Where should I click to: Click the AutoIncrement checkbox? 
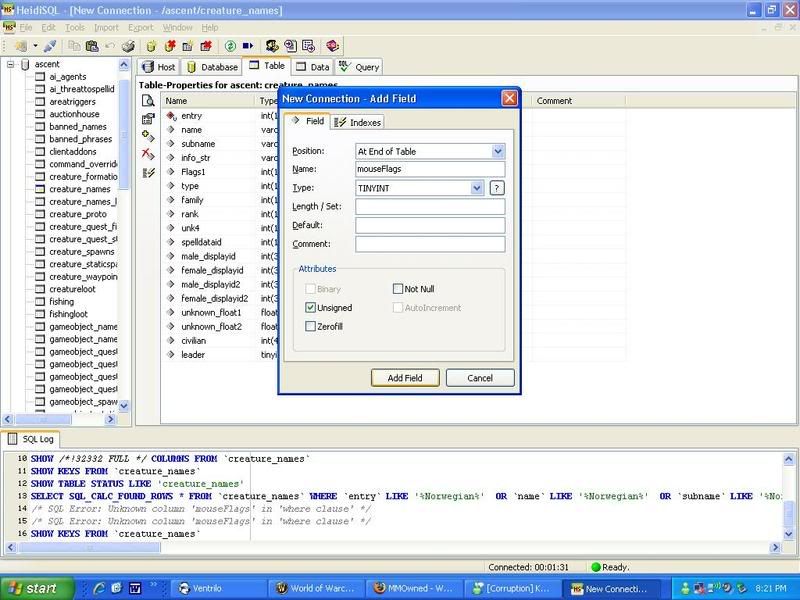[398, 308]
